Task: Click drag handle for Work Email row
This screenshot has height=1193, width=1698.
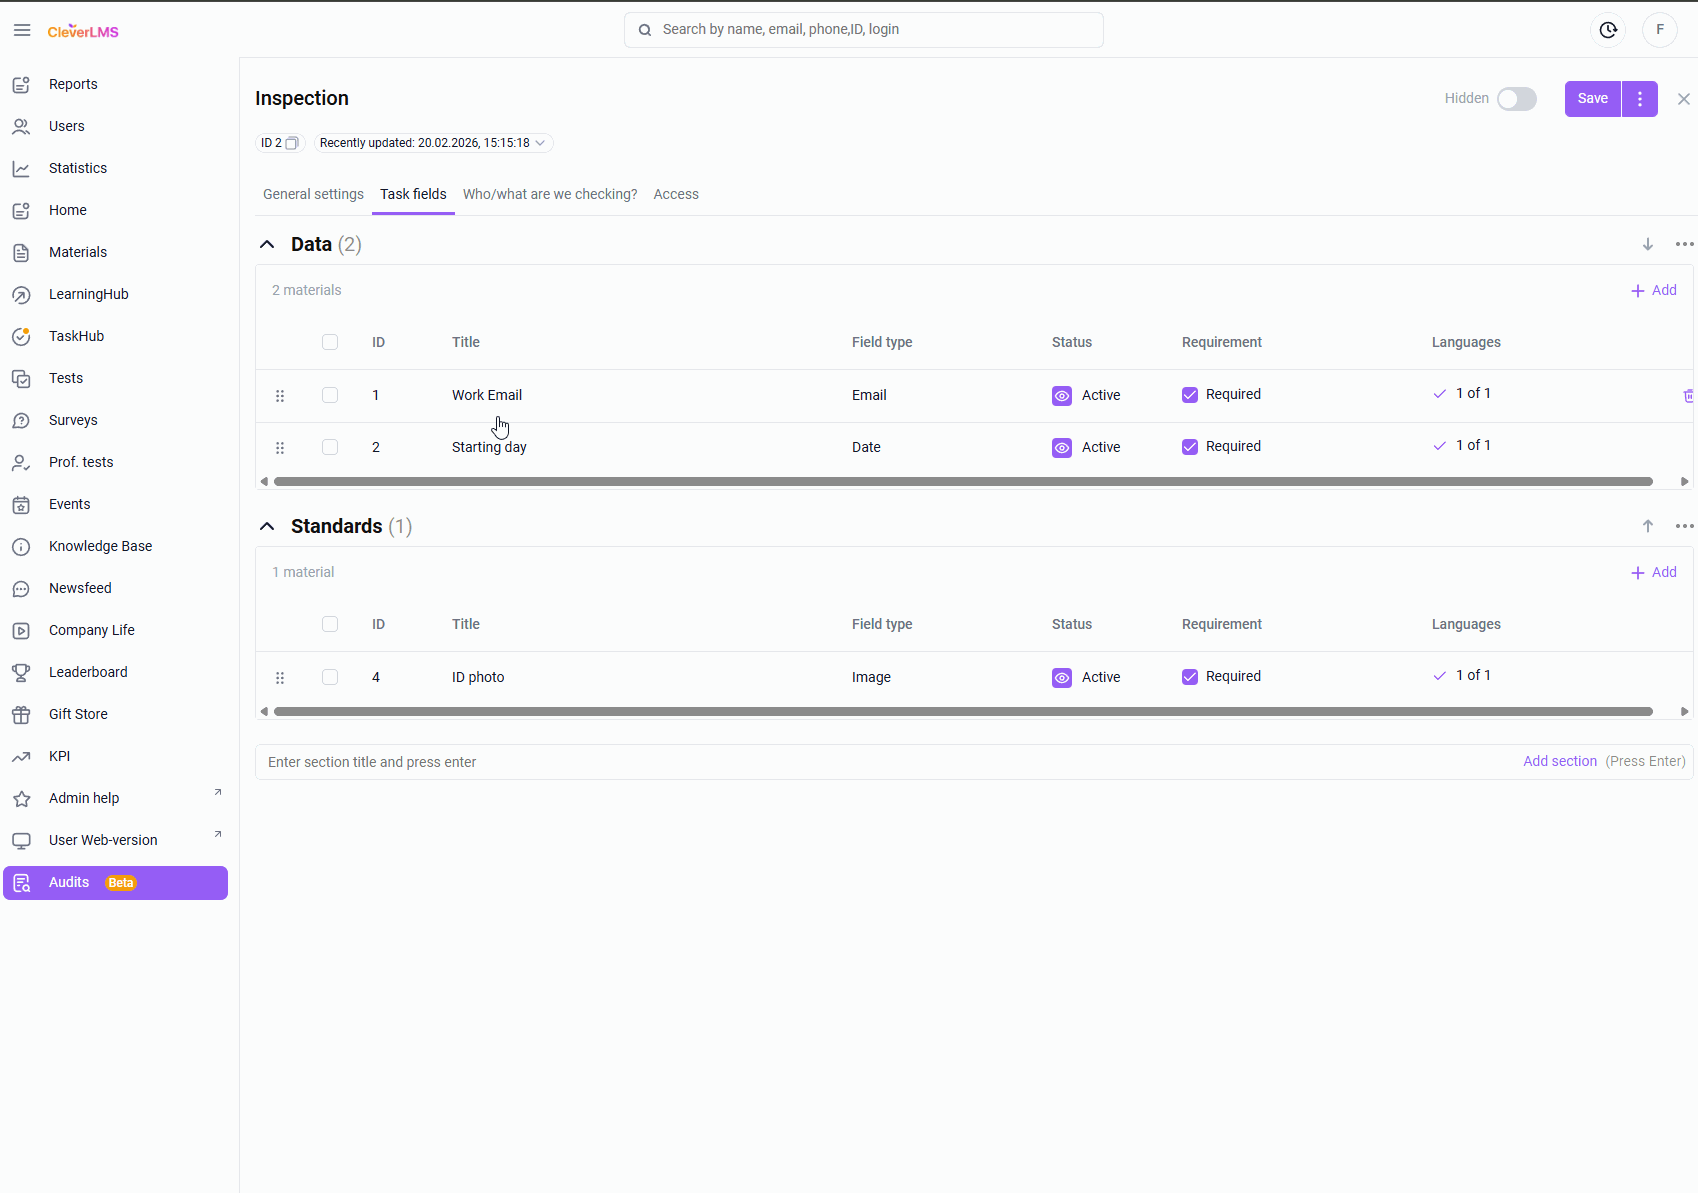Action: pyautogui.click(x=280, y=396)
